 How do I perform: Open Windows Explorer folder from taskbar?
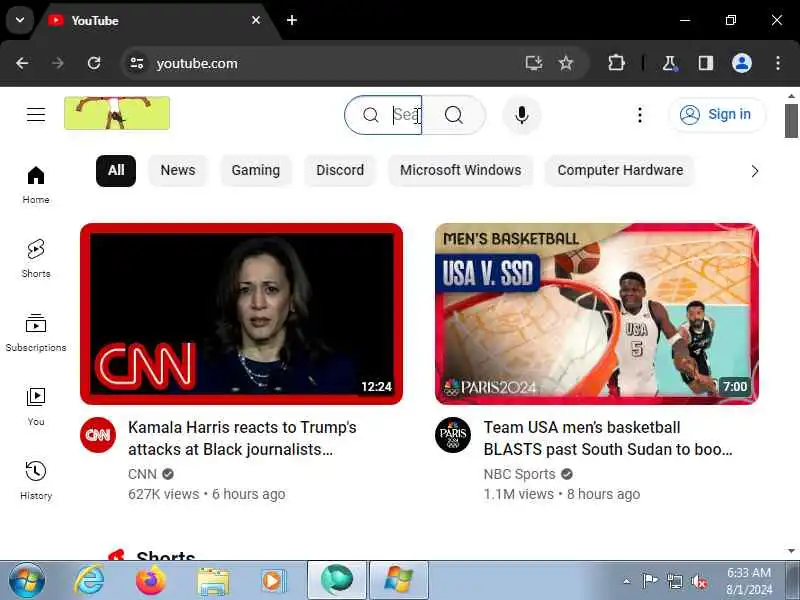pos(213,582)
